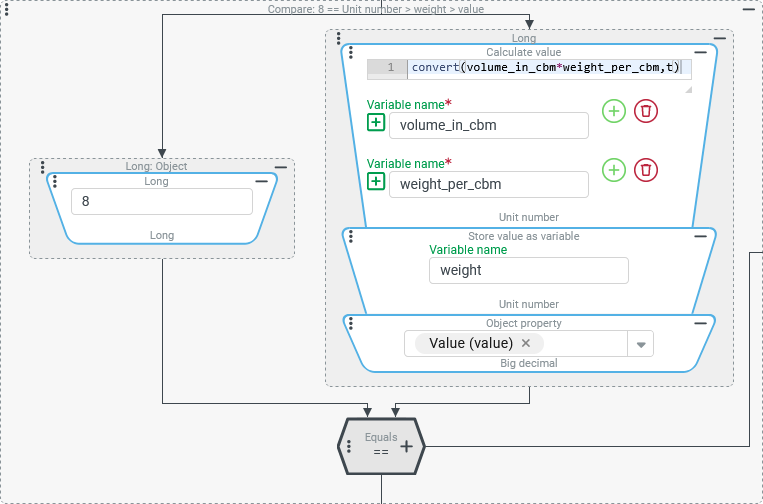This screenshot has width=763, height=504.
Task: Open drag handle menu of outer Compare block
Action: pyautogui.click(x=6, y=7)
